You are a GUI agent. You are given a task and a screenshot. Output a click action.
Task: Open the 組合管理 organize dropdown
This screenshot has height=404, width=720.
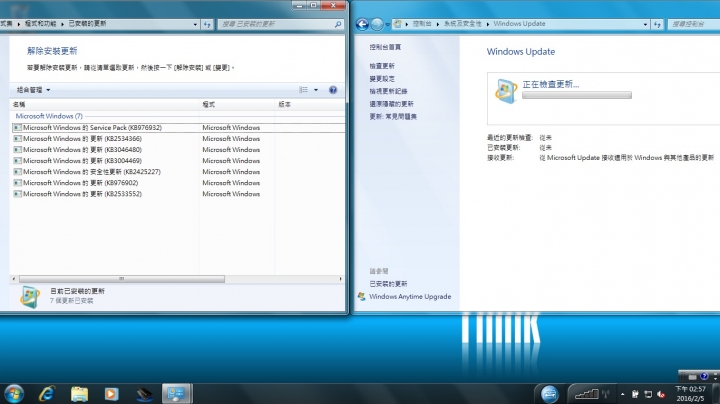click(x=34, y=90)
